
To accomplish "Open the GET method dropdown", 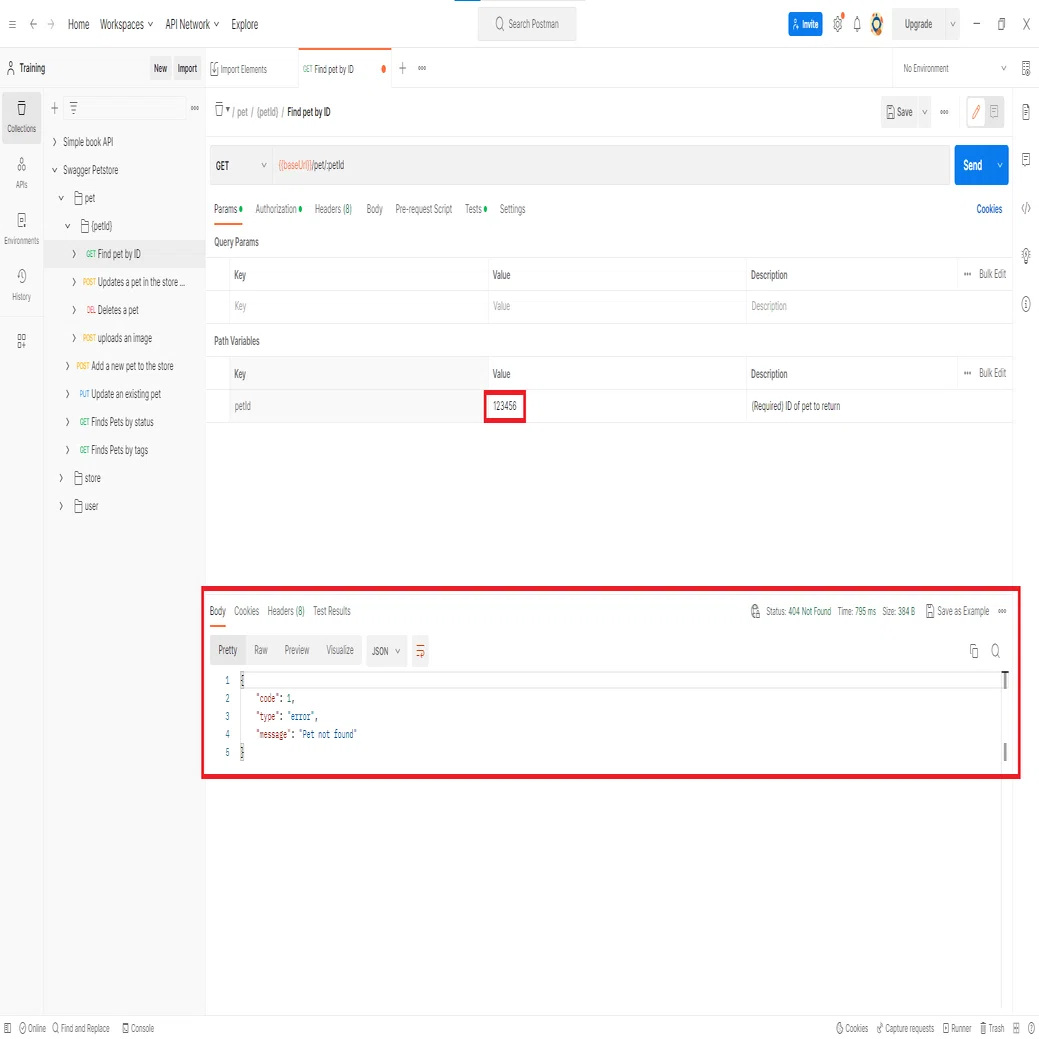I will pyautogui.click(x=241, y=165).
